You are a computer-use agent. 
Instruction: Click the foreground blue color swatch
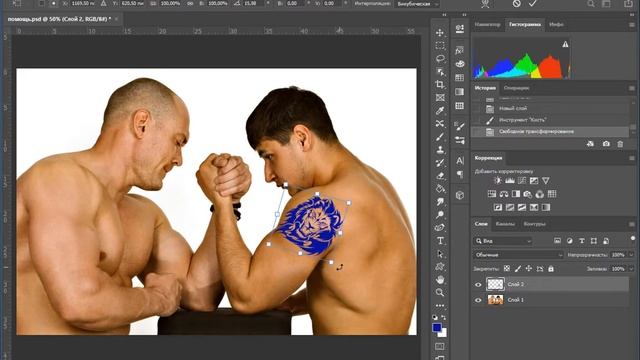coord(436,327)
